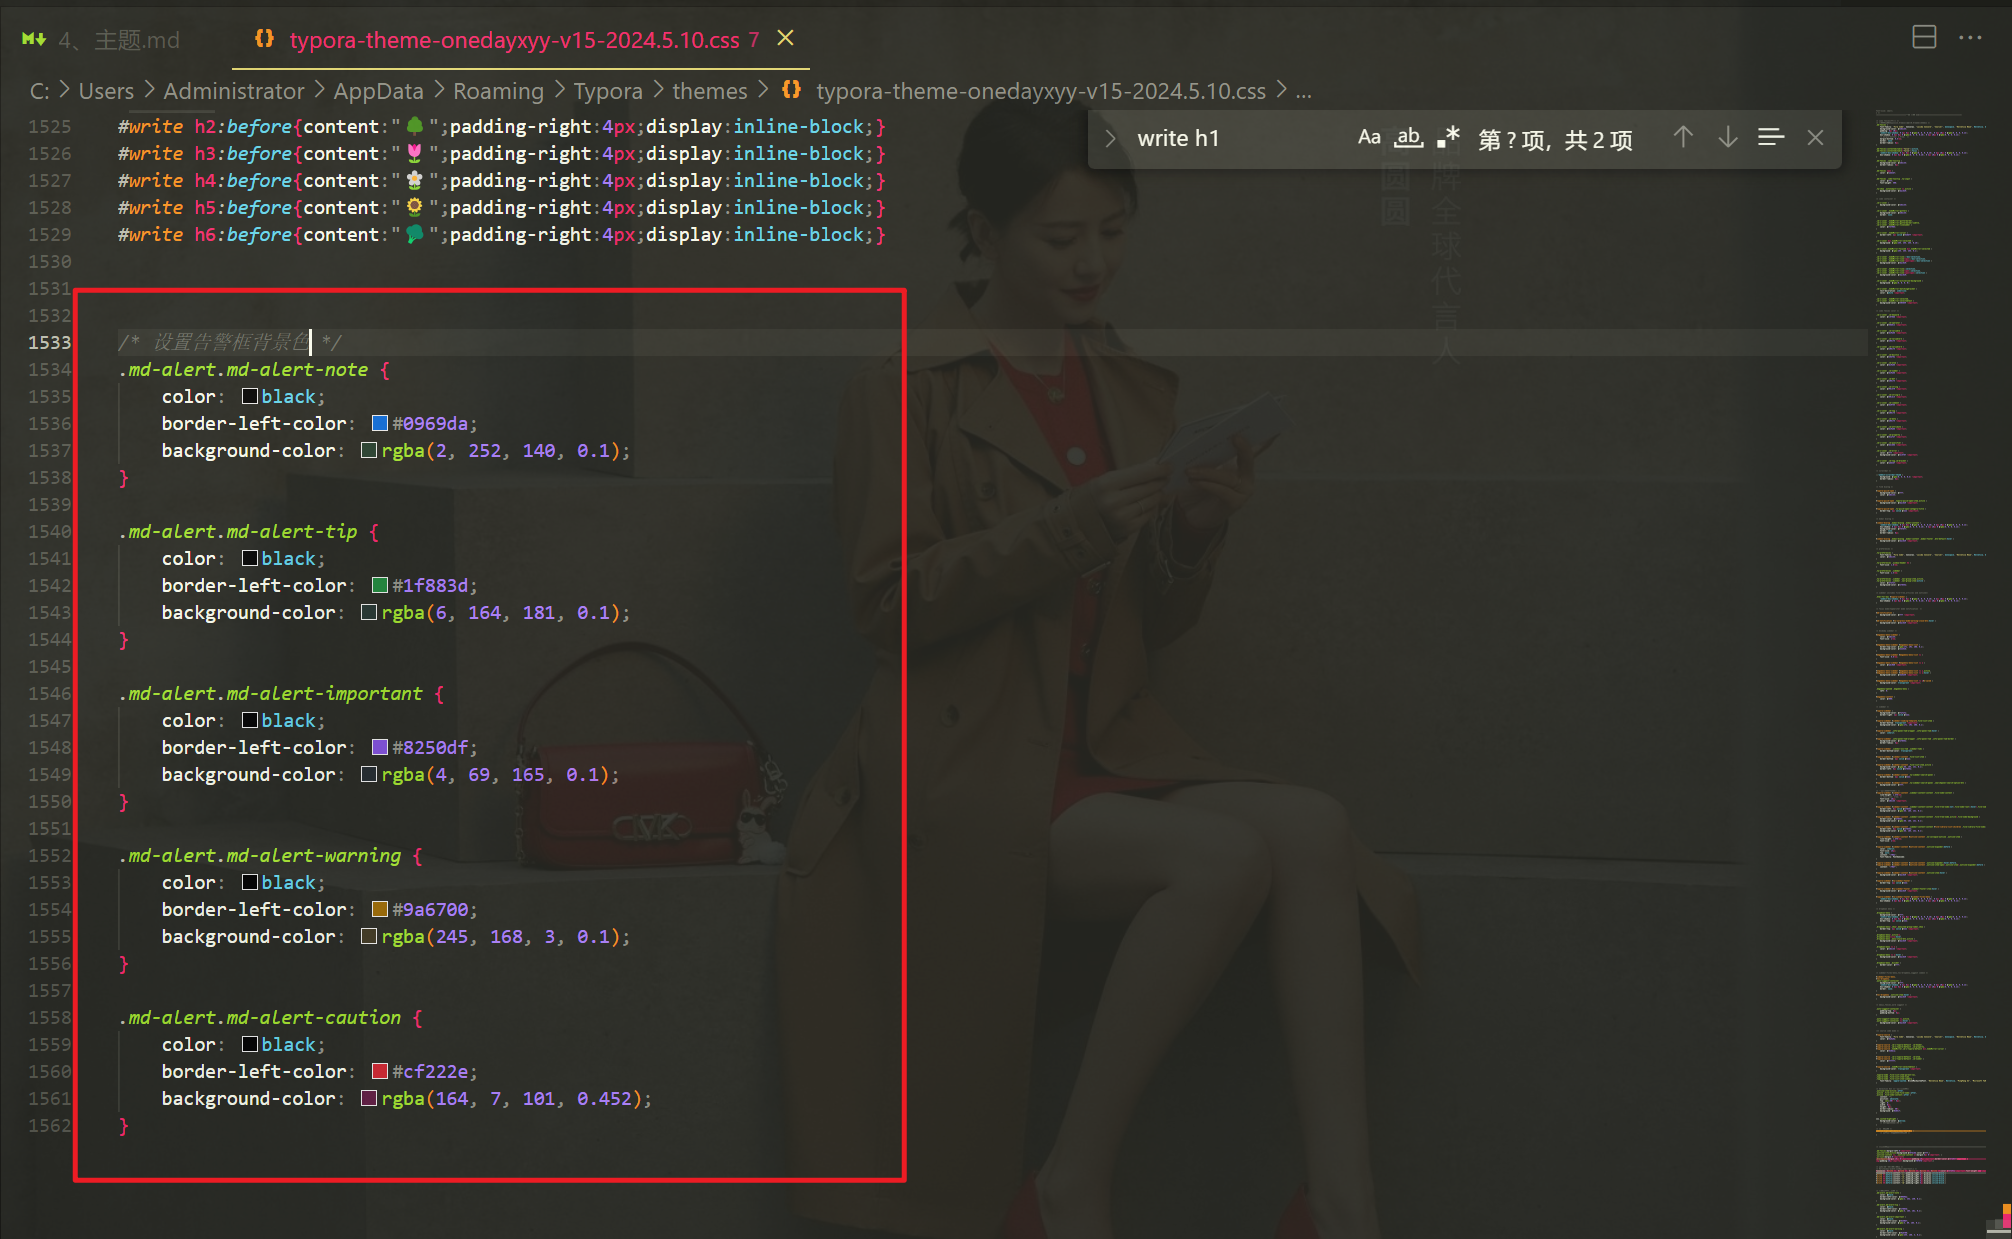Click the css filename breadcrumb
The image size is (2012, 1239).
[1041, 91]
